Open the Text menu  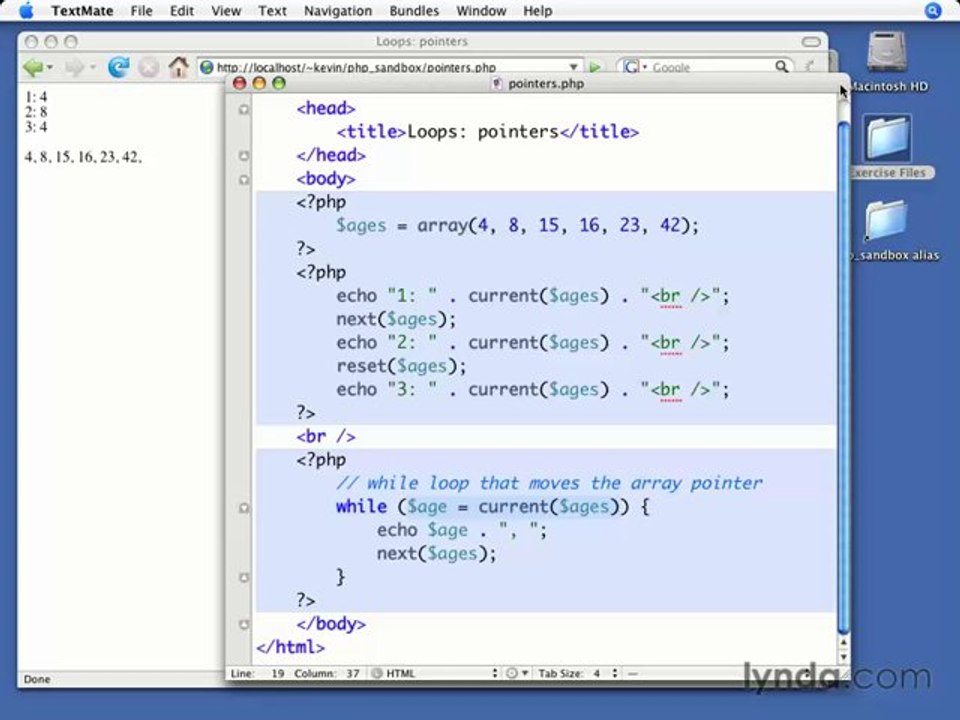[x=272, y=11]
